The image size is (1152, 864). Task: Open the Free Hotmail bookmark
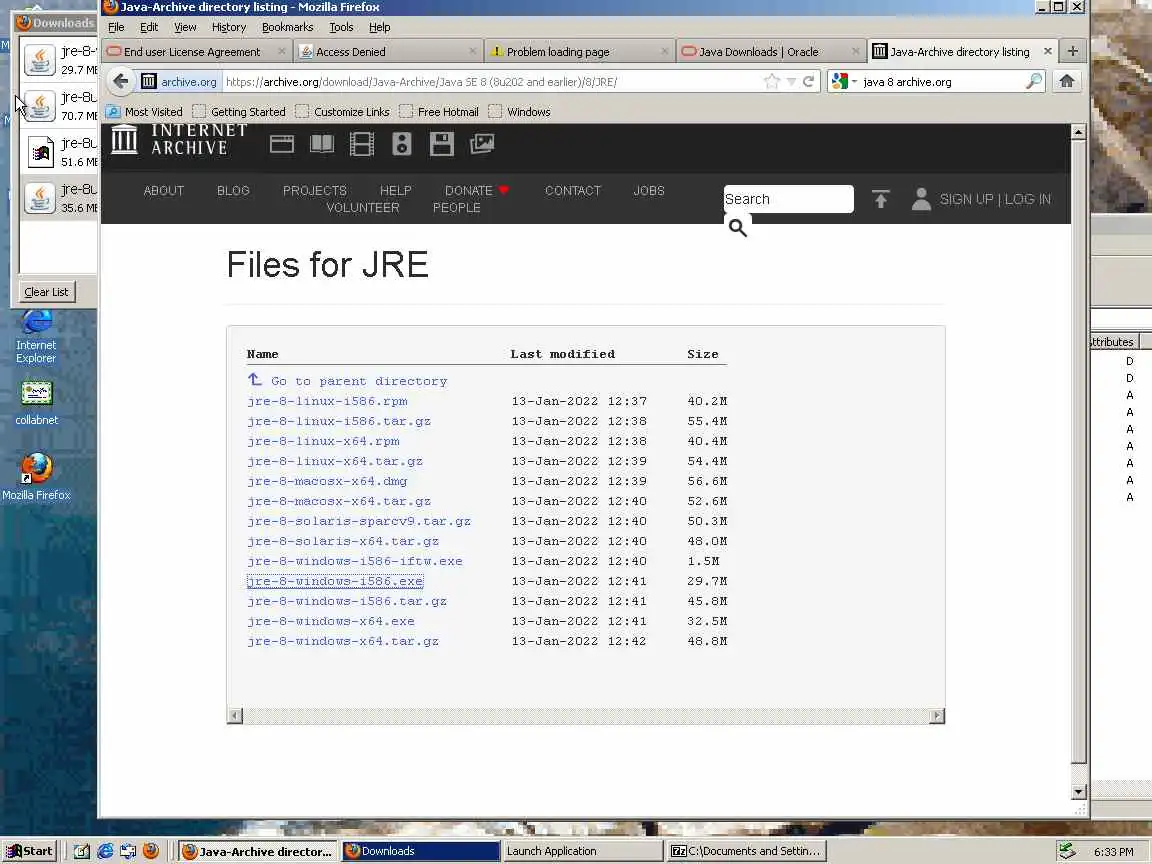click(x=439, y=112)
